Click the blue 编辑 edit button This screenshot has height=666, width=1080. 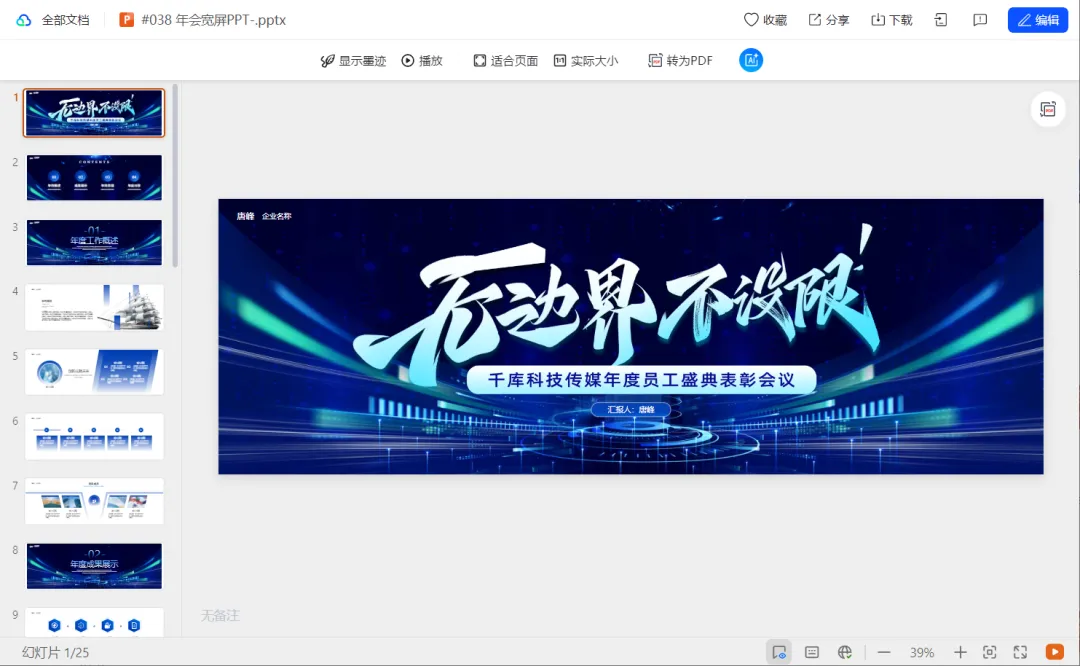1037,20
